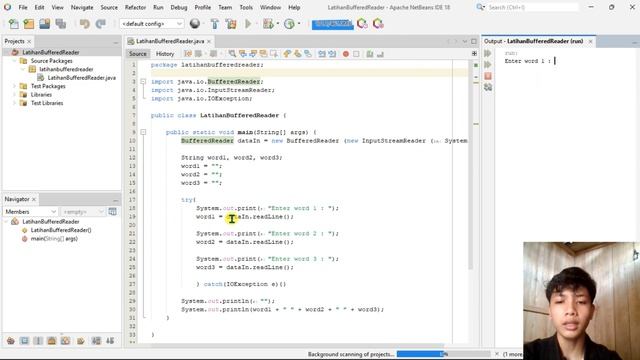Image resolution: width=640 pixels, height=360 pixels.
Task: Toggle fully qualified names in Navigator
Action: point(81,341)
